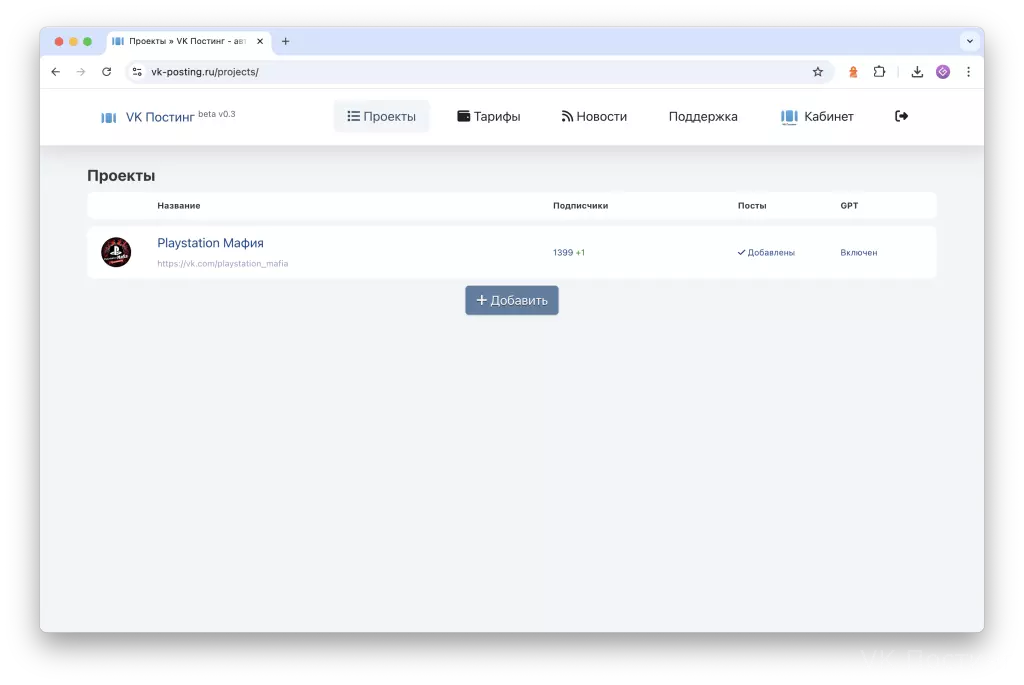1024x685 pixels.
Task: Click the 1399 subscribers count
Action: (x=562, y=253)
